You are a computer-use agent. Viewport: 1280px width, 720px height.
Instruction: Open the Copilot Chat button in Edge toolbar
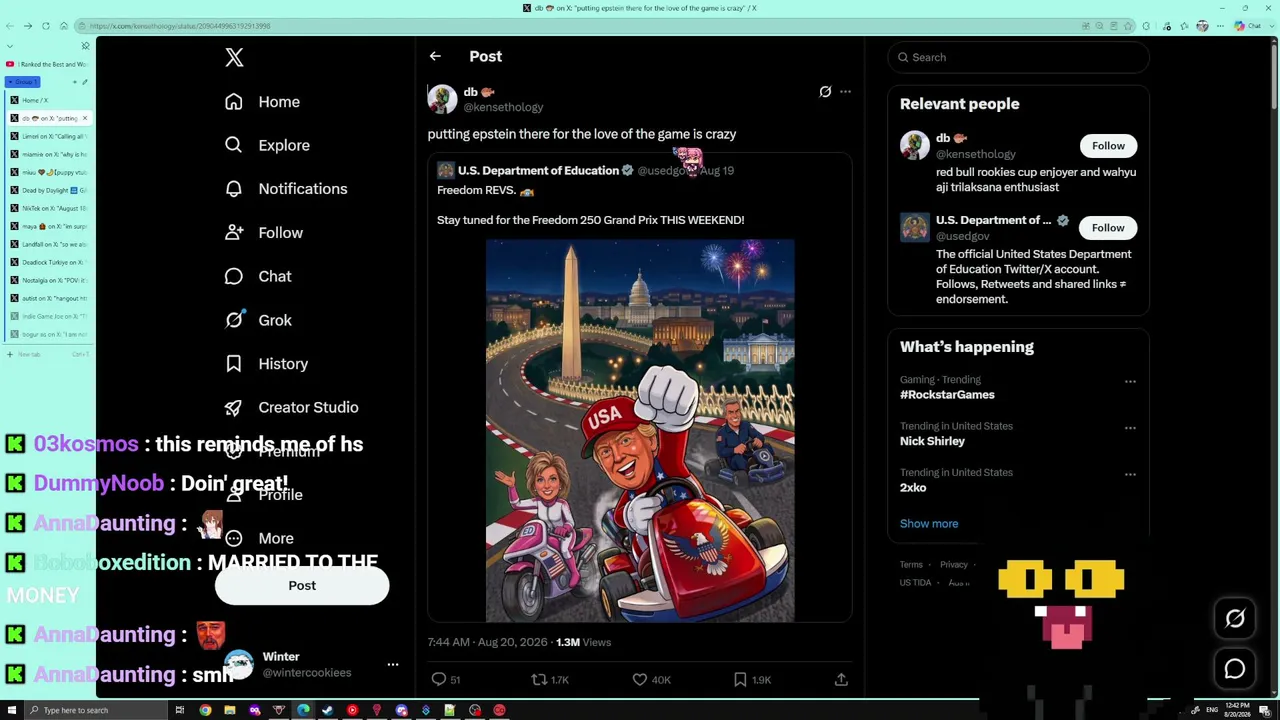click(1247, 26)
